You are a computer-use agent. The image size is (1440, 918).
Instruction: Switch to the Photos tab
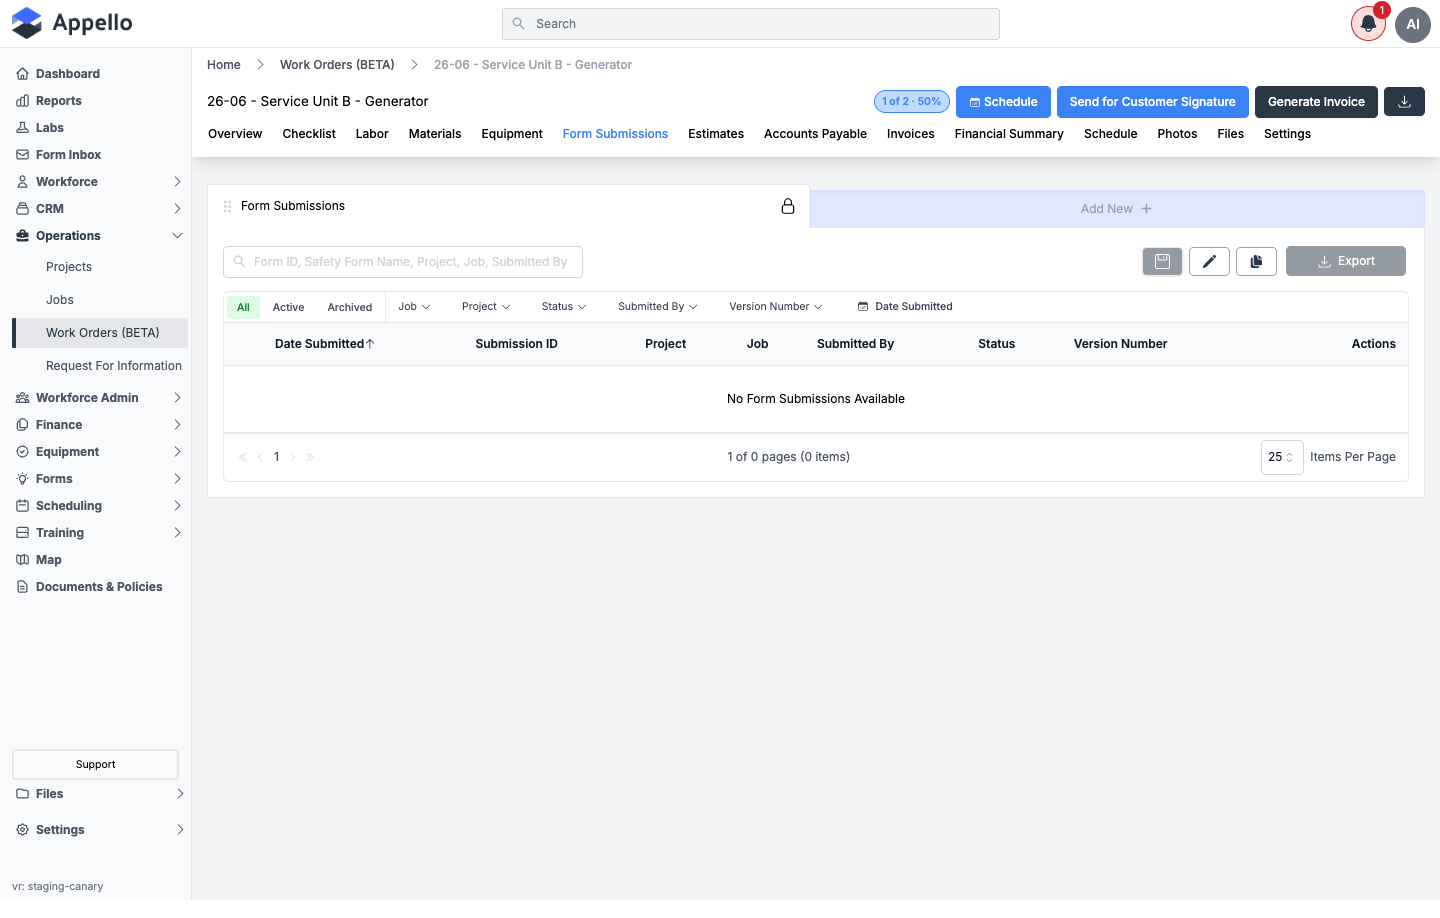[1177, 134]
